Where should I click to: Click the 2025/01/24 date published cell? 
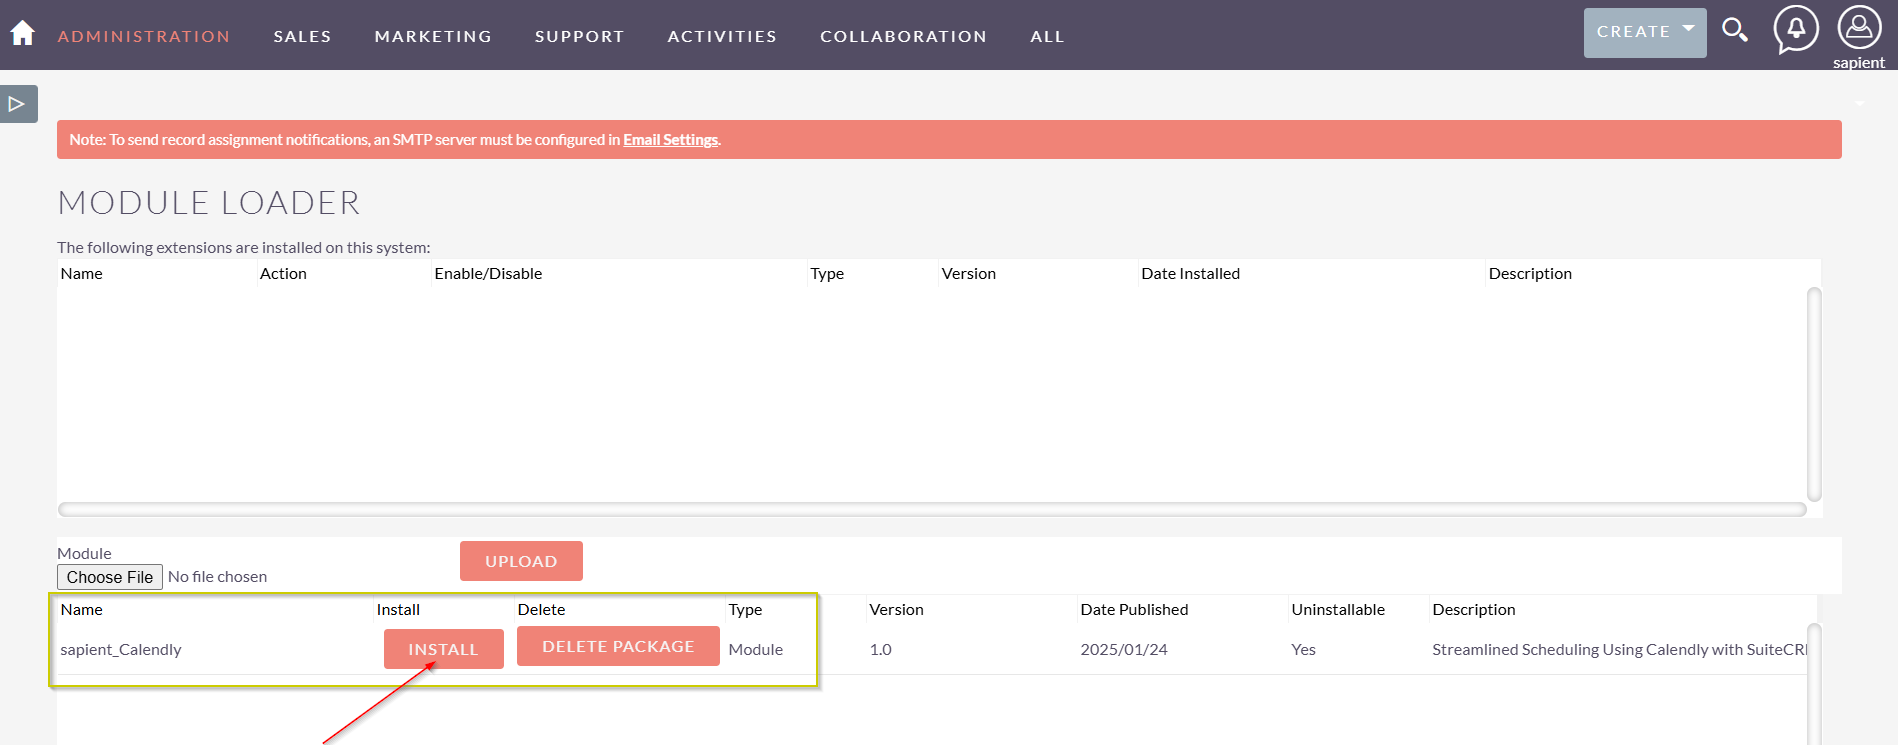pyautogui.click(x=1124, y=649)
